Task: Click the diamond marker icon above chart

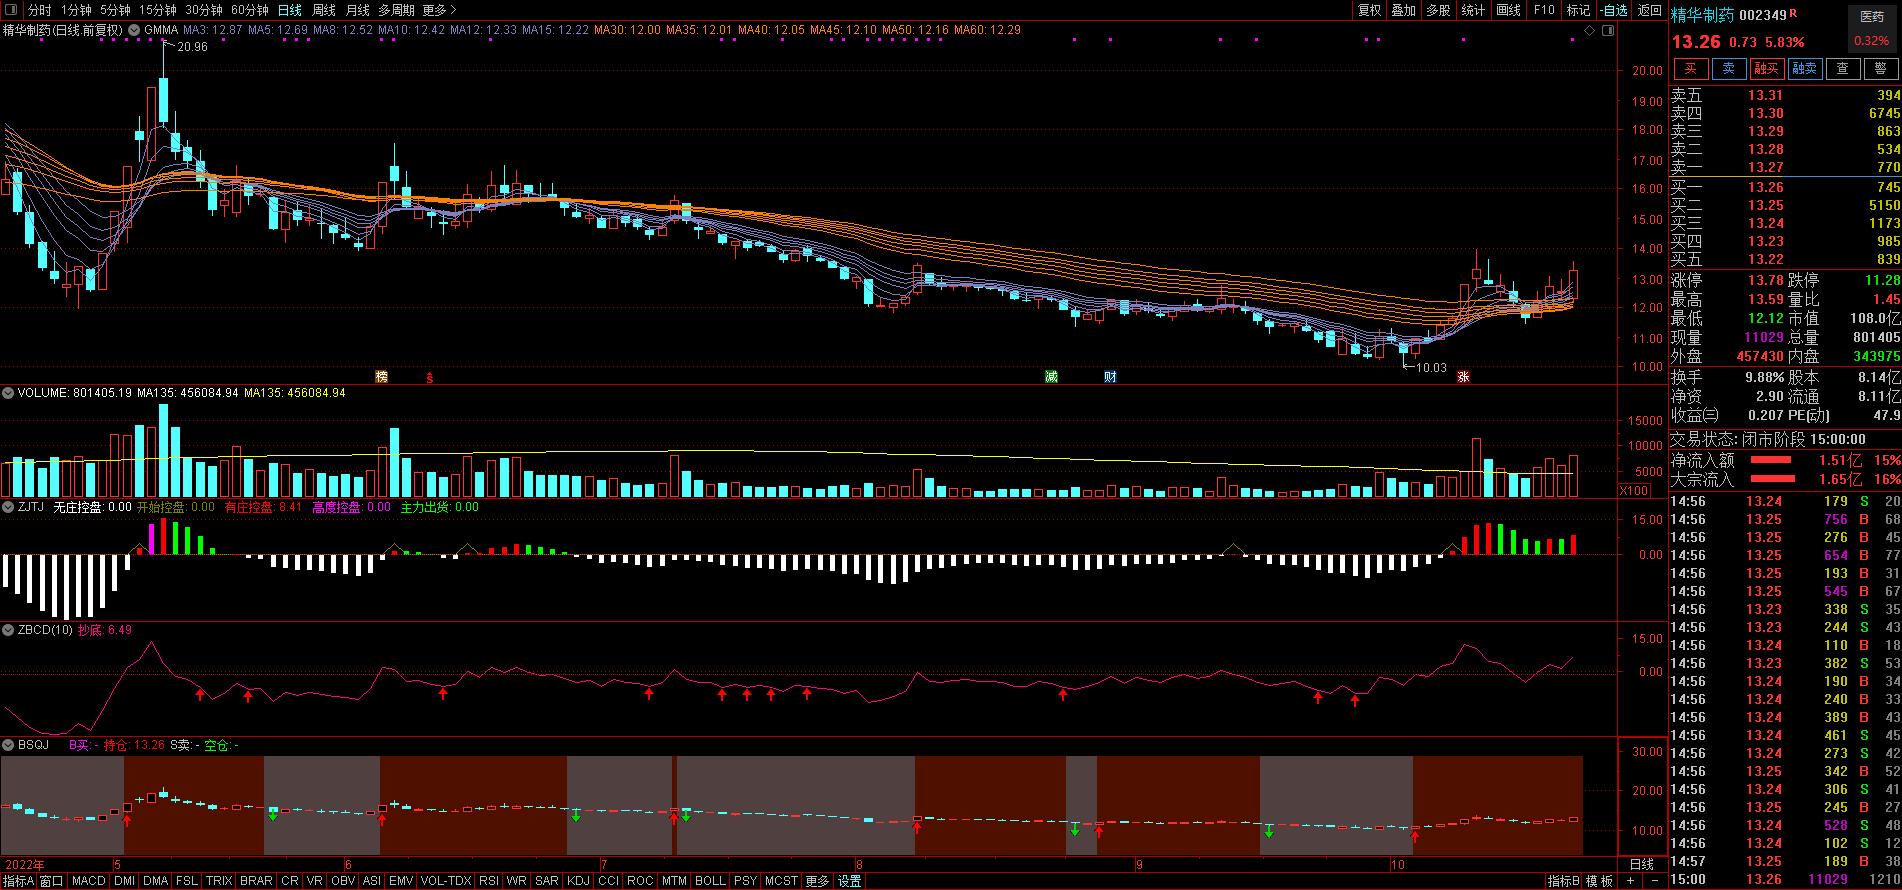Action: 1589,31
